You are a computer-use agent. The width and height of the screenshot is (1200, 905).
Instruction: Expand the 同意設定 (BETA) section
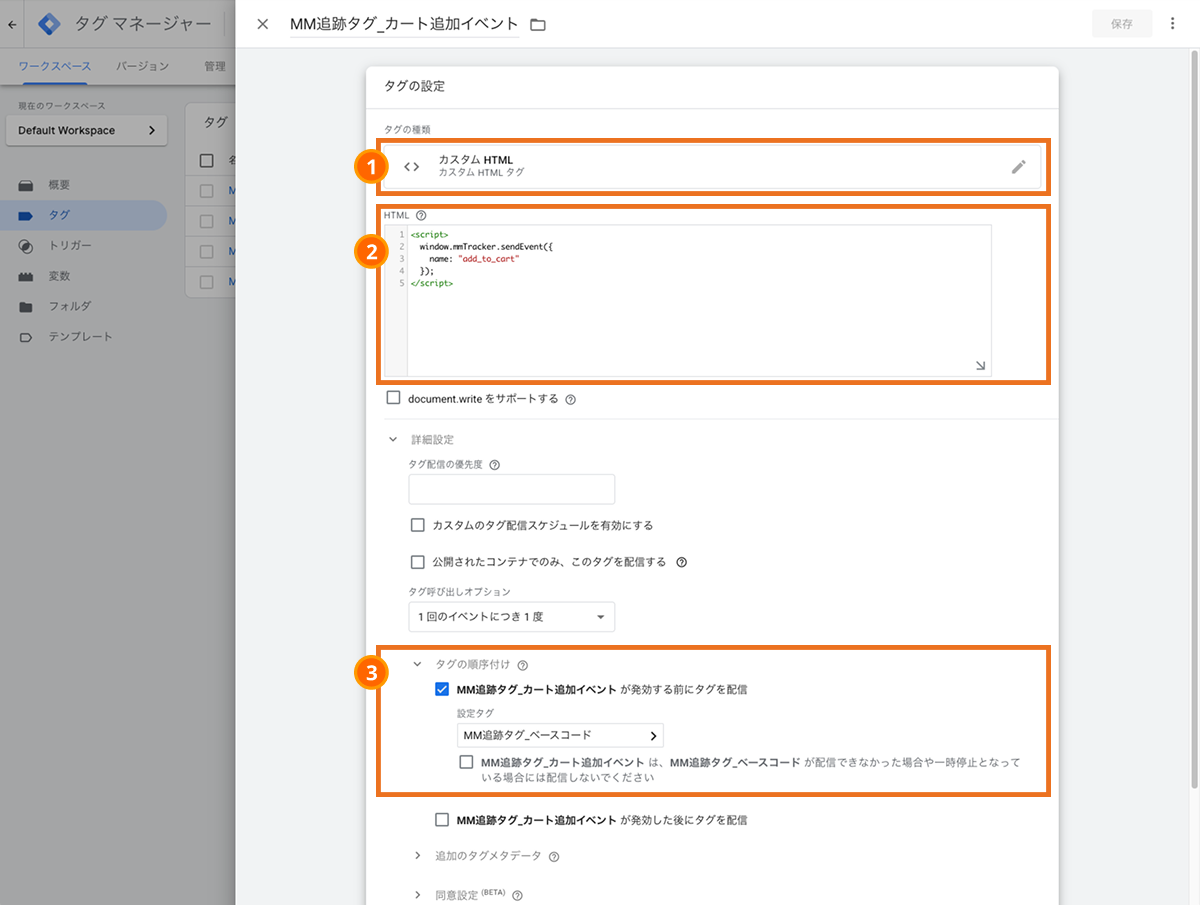(x=418, y=895)
